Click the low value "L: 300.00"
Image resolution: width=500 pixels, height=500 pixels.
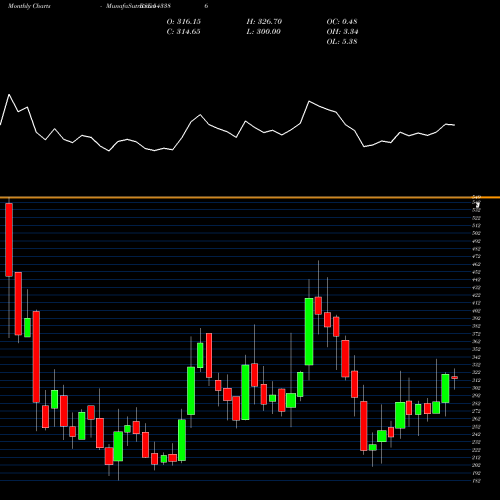click(263, 32)
